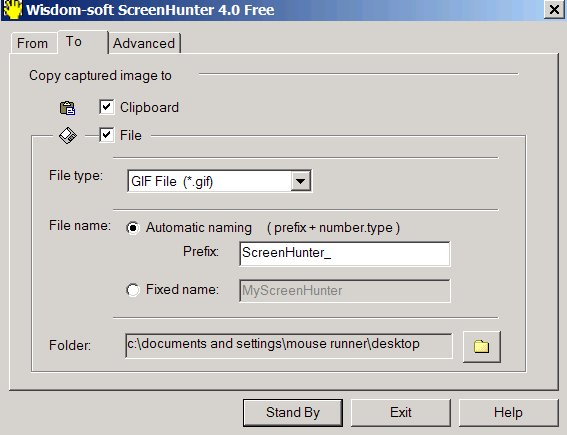Open Help with the Help button
The image size is (567, 435).
508,413
